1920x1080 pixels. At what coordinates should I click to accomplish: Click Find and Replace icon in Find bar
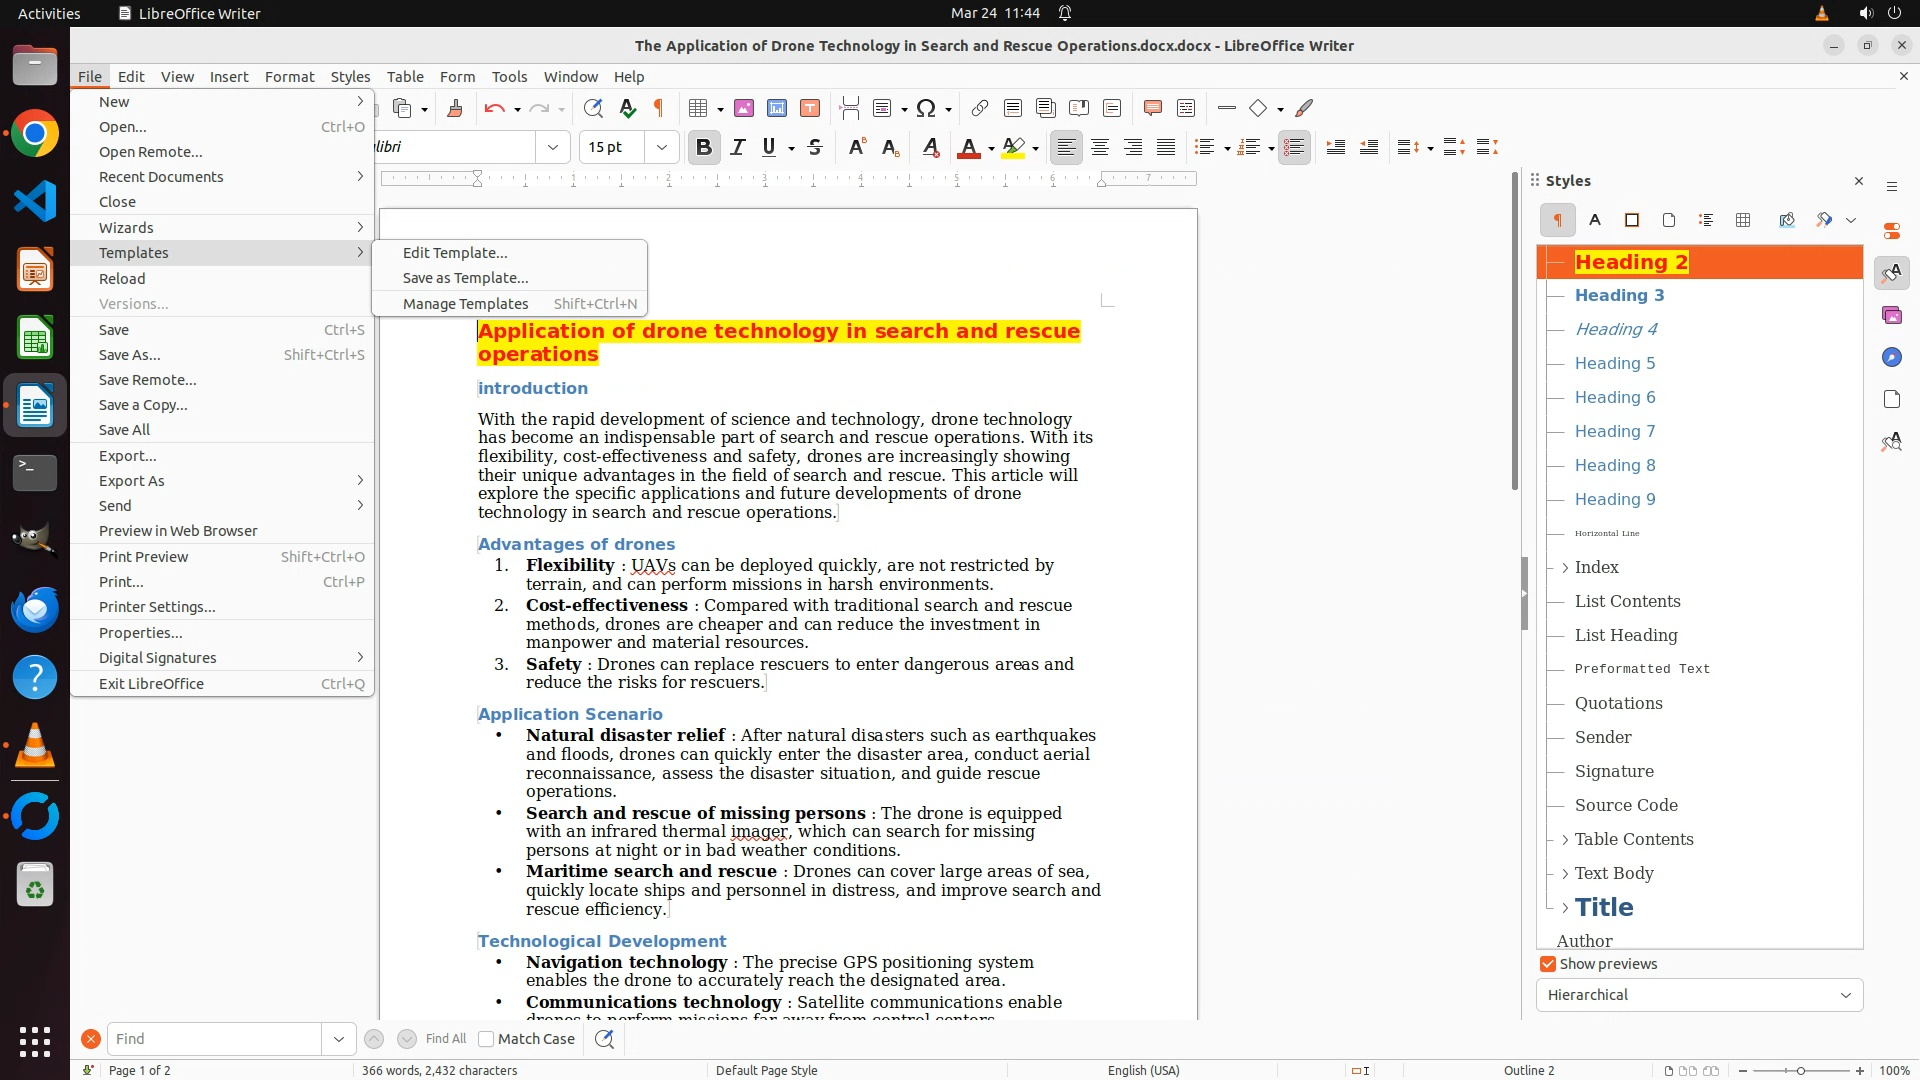[x=604, y=1039]
